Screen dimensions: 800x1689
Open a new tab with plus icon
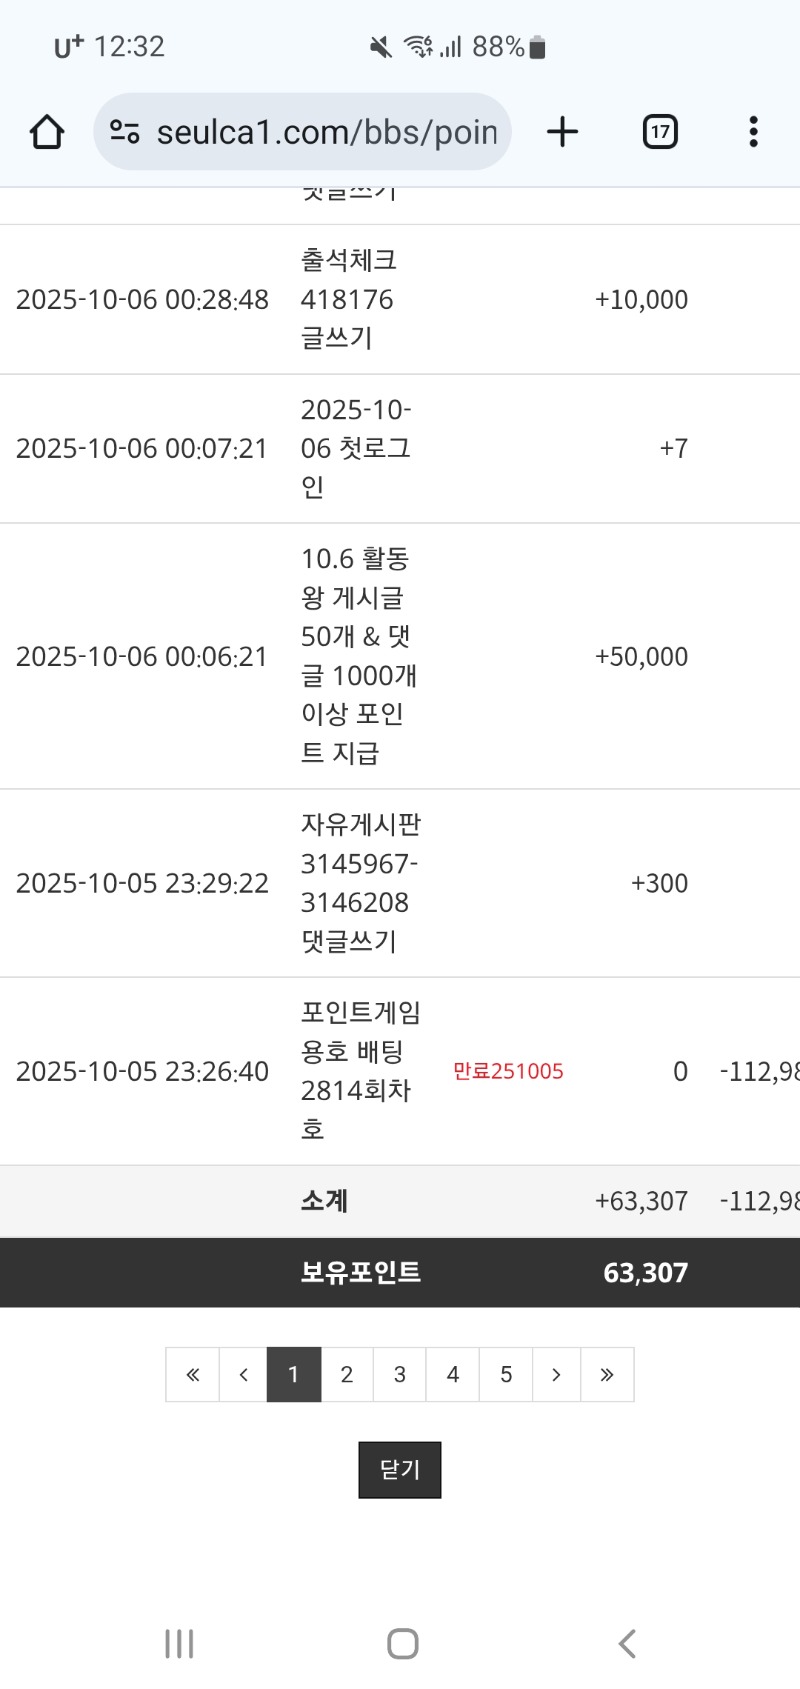point(563,132)
